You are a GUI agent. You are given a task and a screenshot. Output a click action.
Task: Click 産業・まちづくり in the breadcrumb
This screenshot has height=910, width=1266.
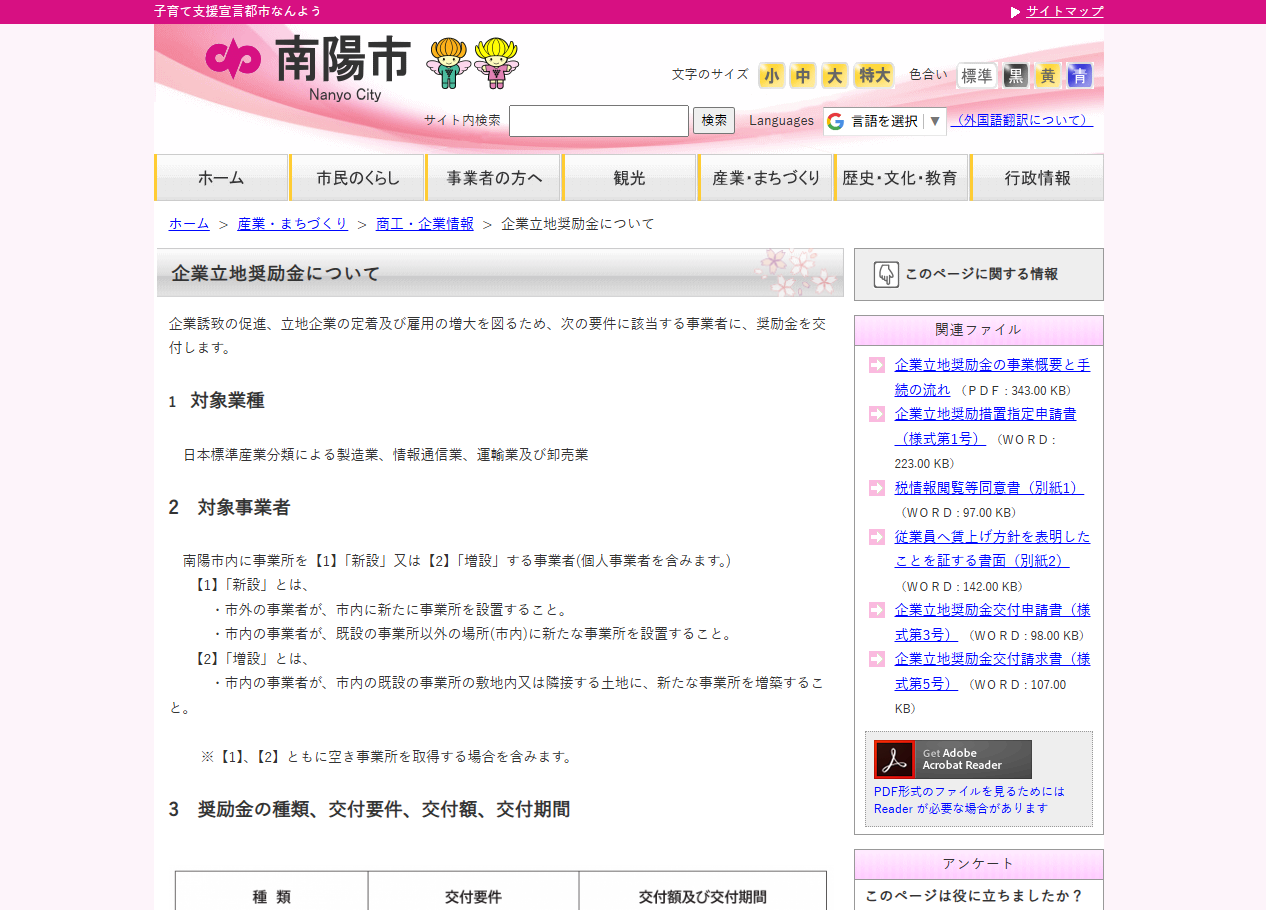(293, 224)
